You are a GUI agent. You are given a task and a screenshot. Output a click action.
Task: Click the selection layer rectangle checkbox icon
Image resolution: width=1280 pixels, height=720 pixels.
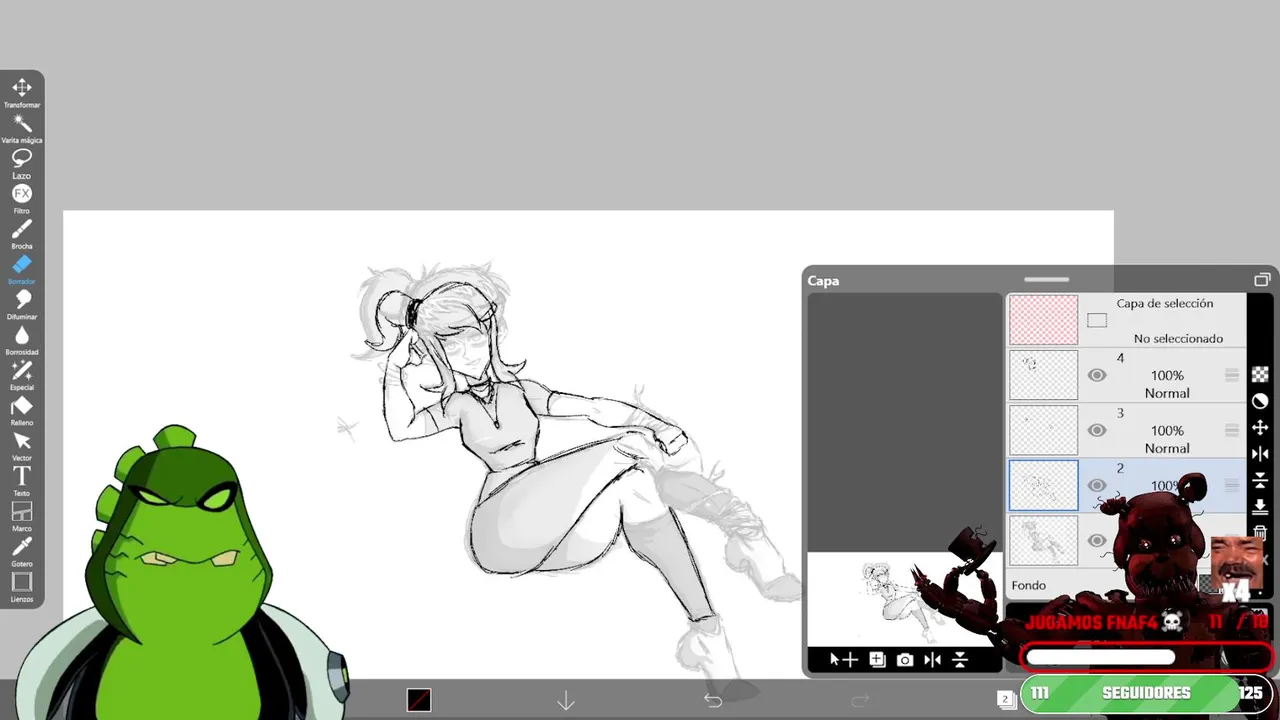(1097, 321)
